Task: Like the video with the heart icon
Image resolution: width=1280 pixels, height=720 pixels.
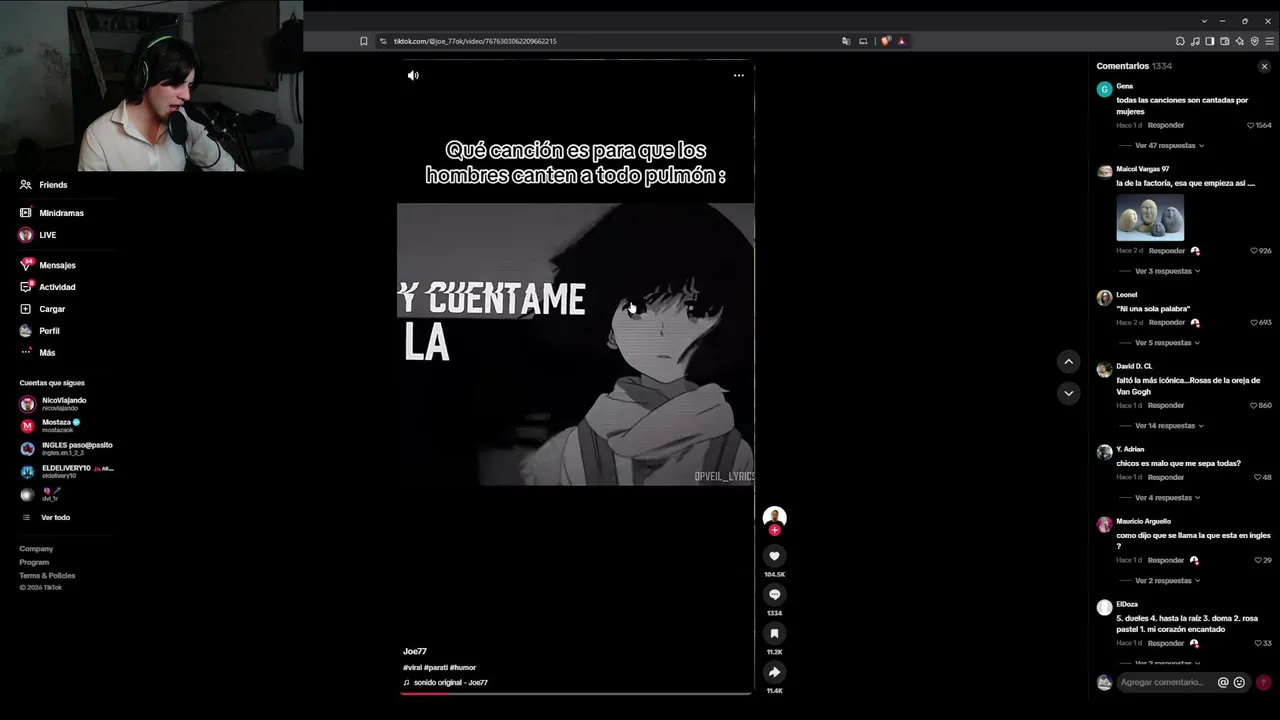Action: pos(774,556)
